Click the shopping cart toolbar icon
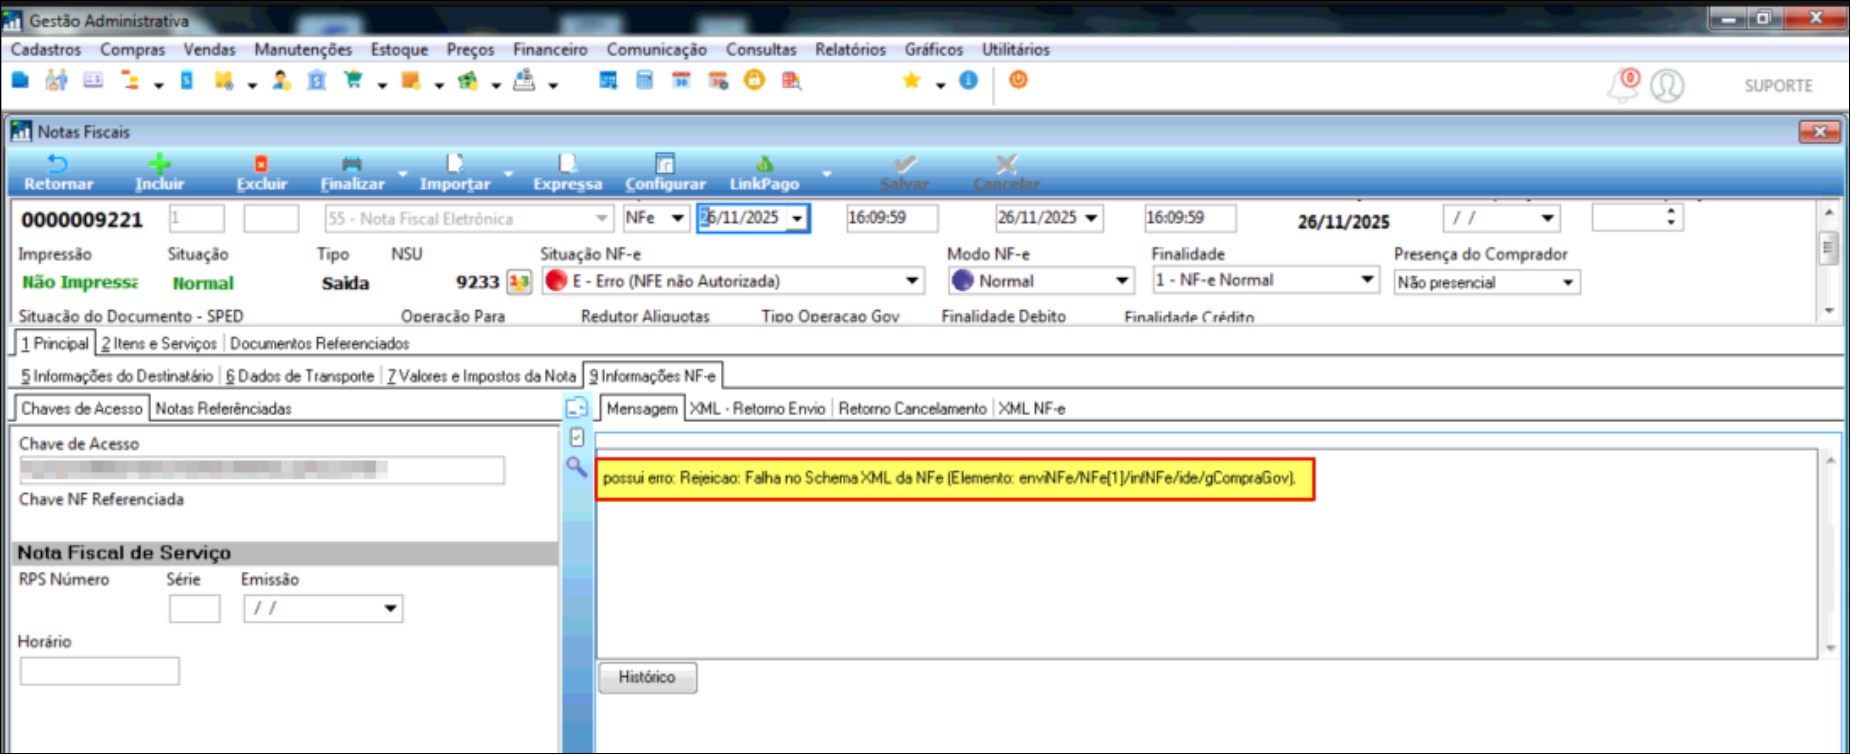Viewport: 1850px width, 754px height. [353, 81]
